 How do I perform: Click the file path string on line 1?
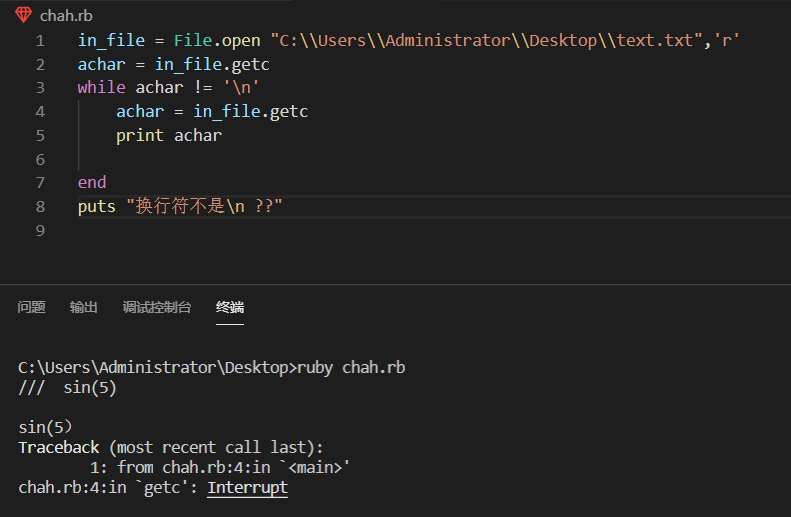[x=487, y=40]
